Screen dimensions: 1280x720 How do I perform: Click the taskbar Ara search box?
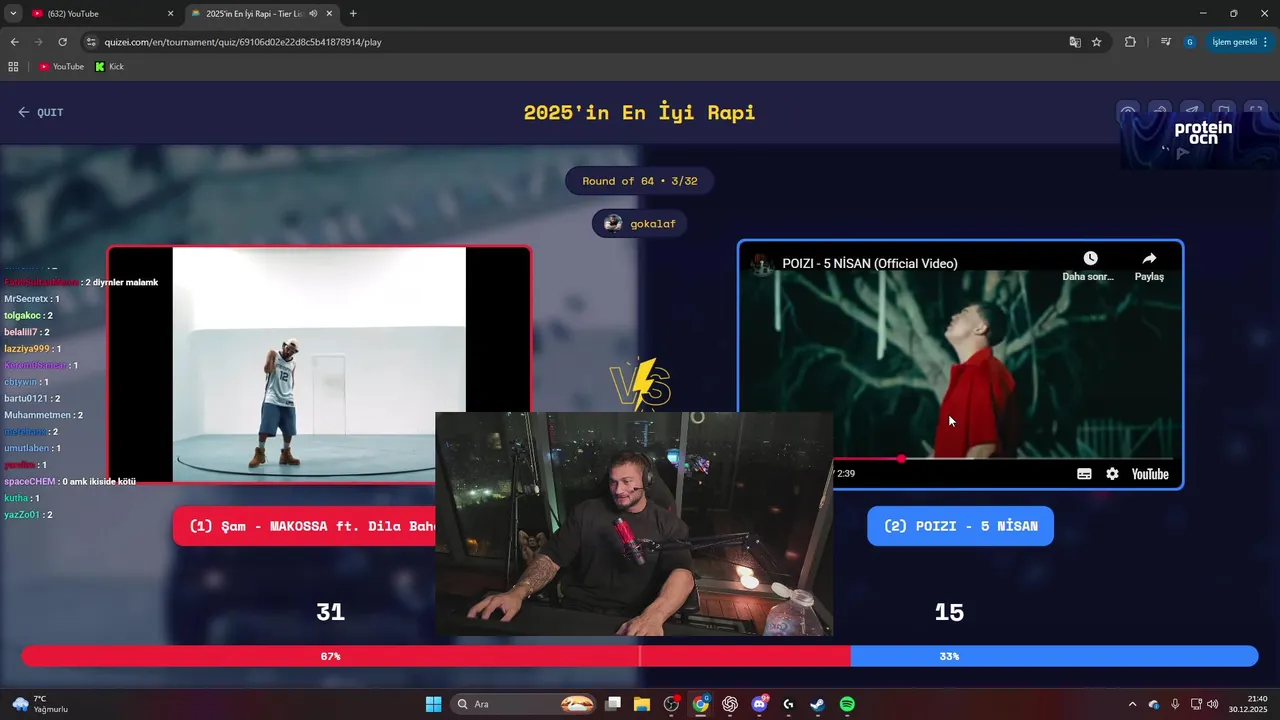[525, 704]
